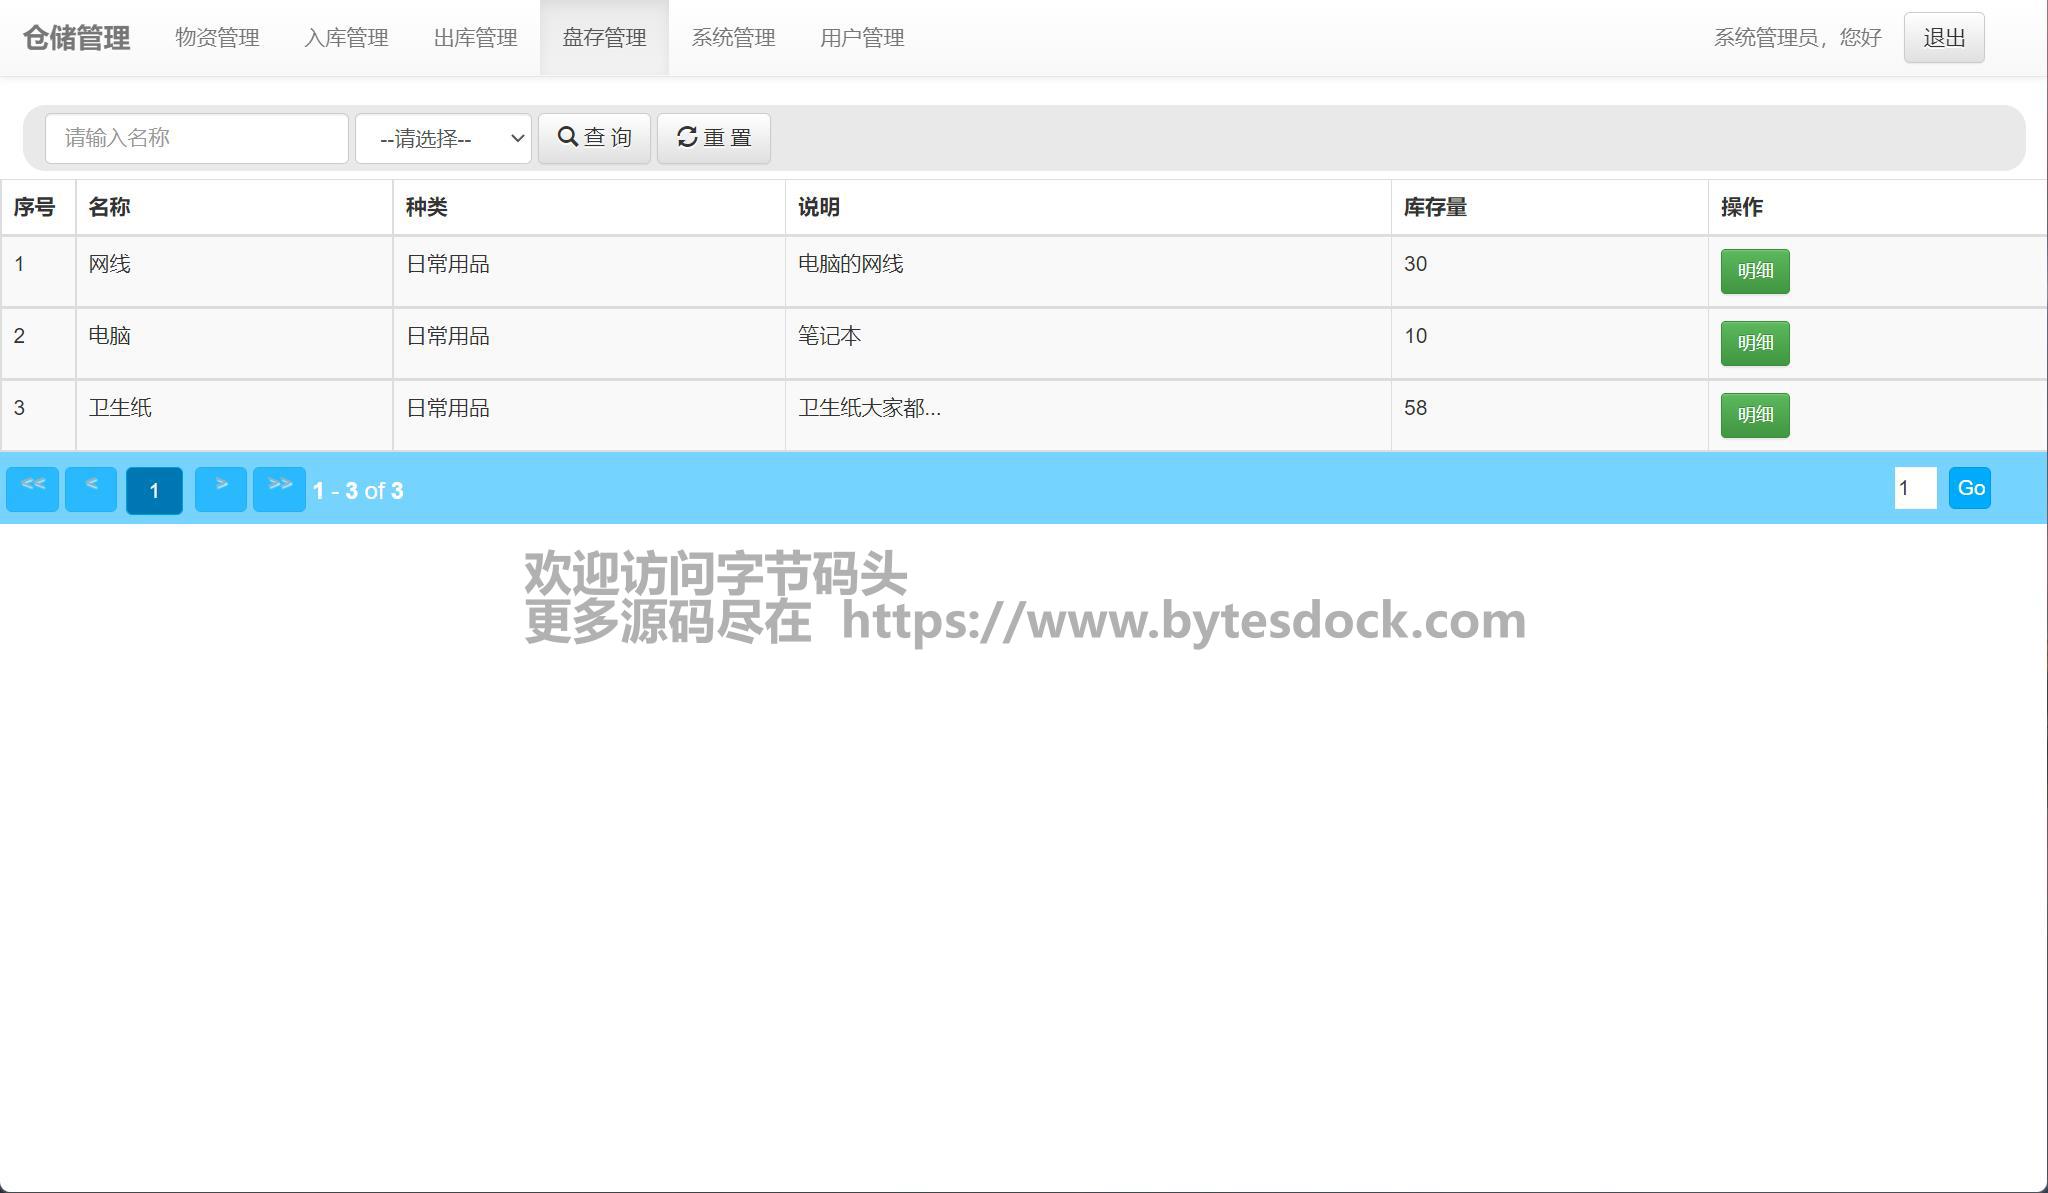Click the 查询 search button
The width and height of the screenshot is (2048, 1193).
(594, 138)
